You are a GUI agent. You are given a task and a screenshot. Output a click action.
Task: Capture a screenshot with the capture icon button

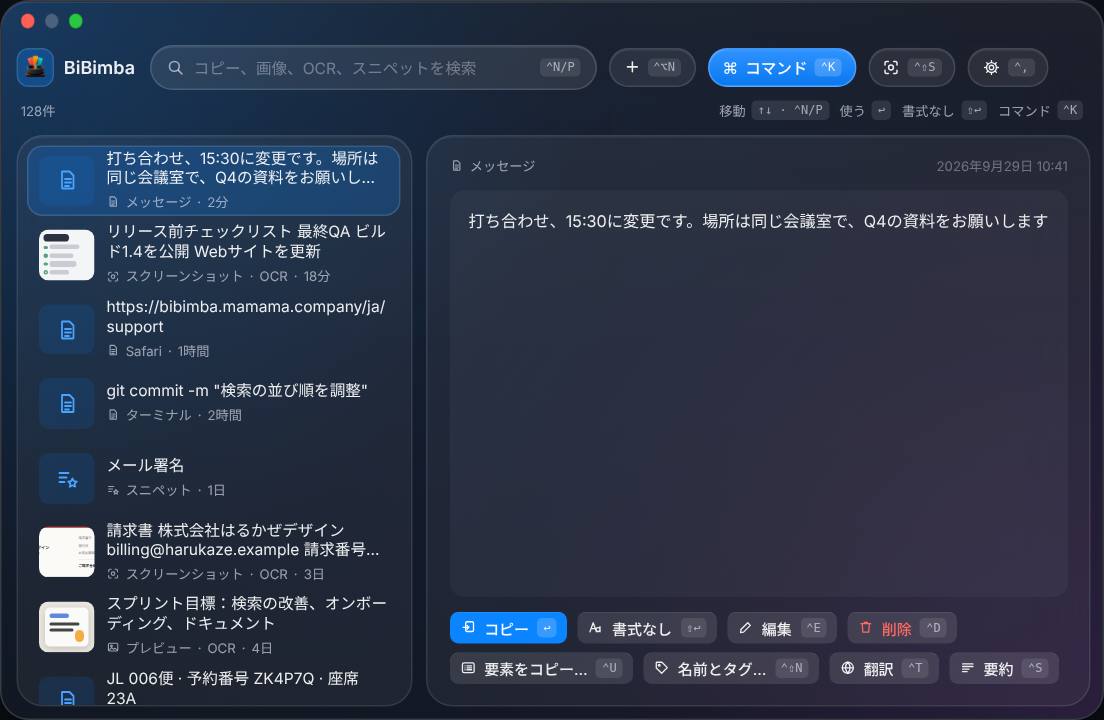coord(912,68)
